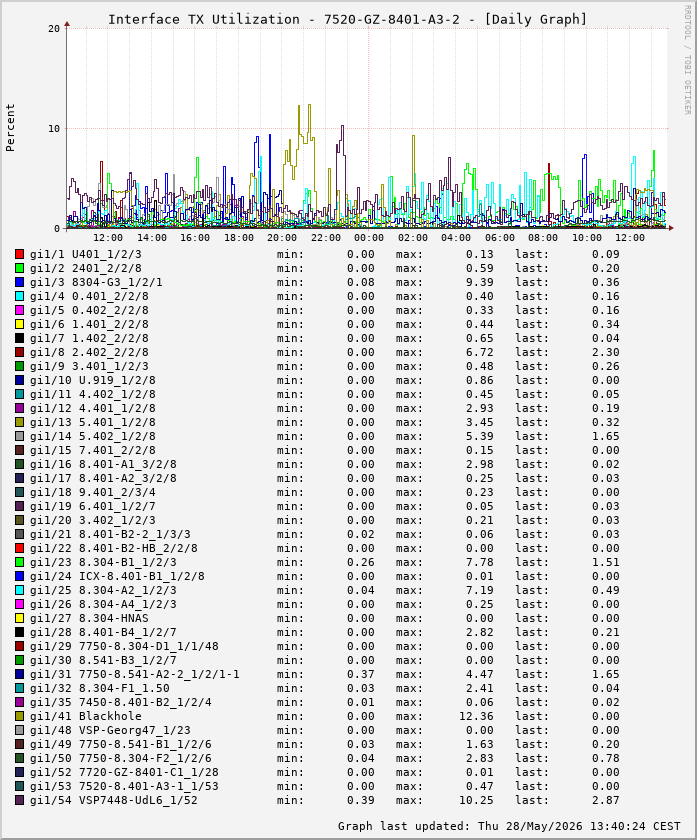Click the last value '2.30' for gi1/8
This screenshot has height=840, width=697.
click(605, 352)
